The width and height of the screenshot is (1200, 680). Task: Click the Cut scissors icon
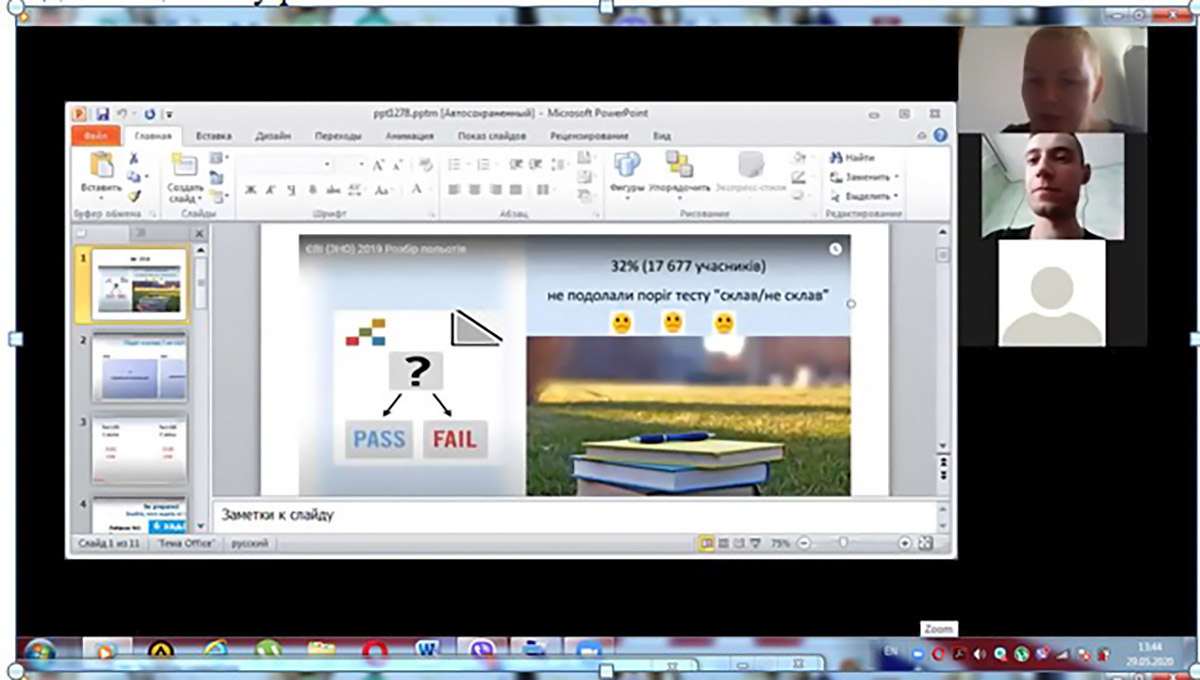coord(134,158)
